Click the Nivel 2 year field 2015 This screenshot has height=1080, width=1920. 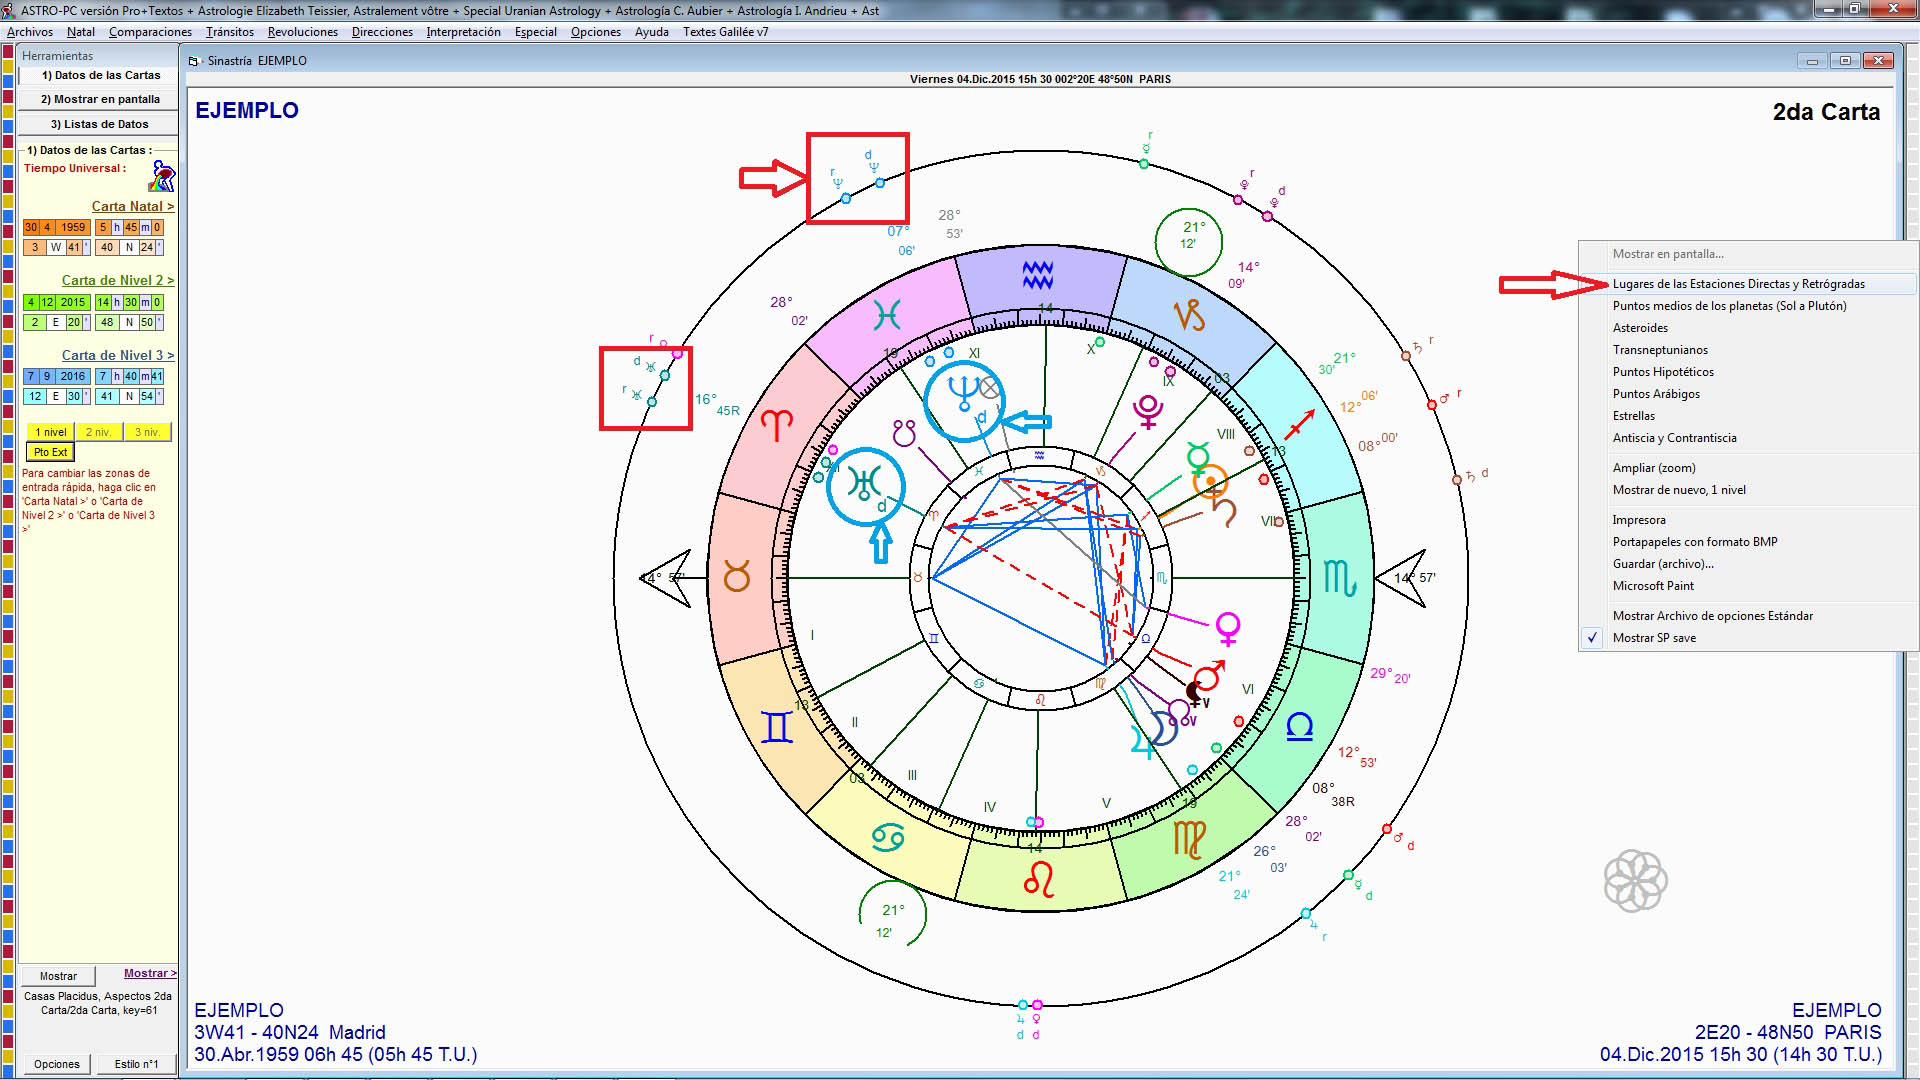pyautogui.click(x=73, y=302)
